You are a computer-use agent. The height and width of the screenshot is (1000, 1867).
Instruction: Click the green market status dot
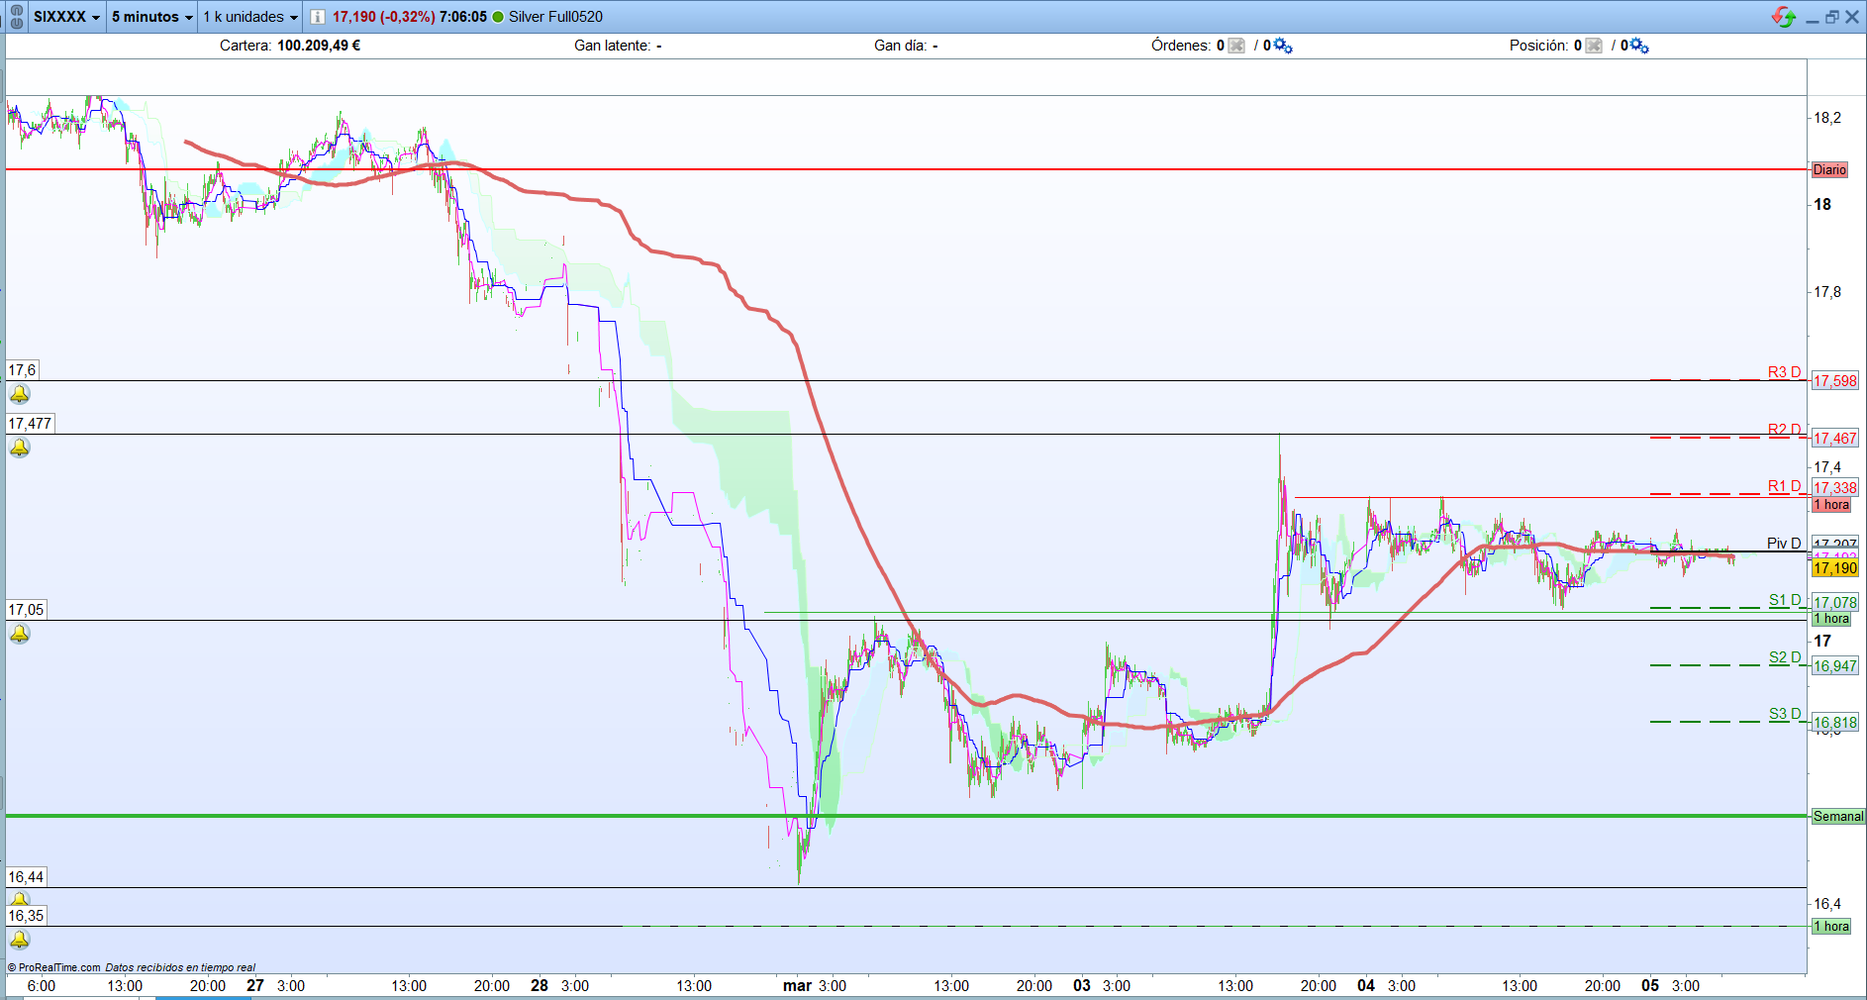pos(498,17)
